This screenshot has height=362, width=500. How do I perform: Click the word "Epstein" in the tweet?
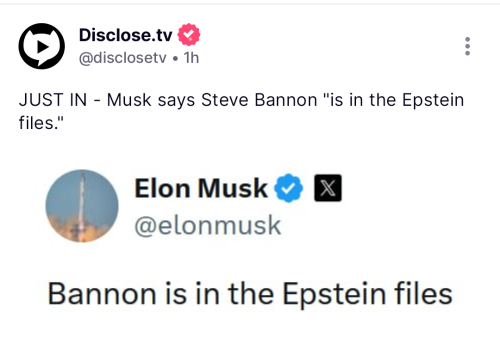point(334,295)
